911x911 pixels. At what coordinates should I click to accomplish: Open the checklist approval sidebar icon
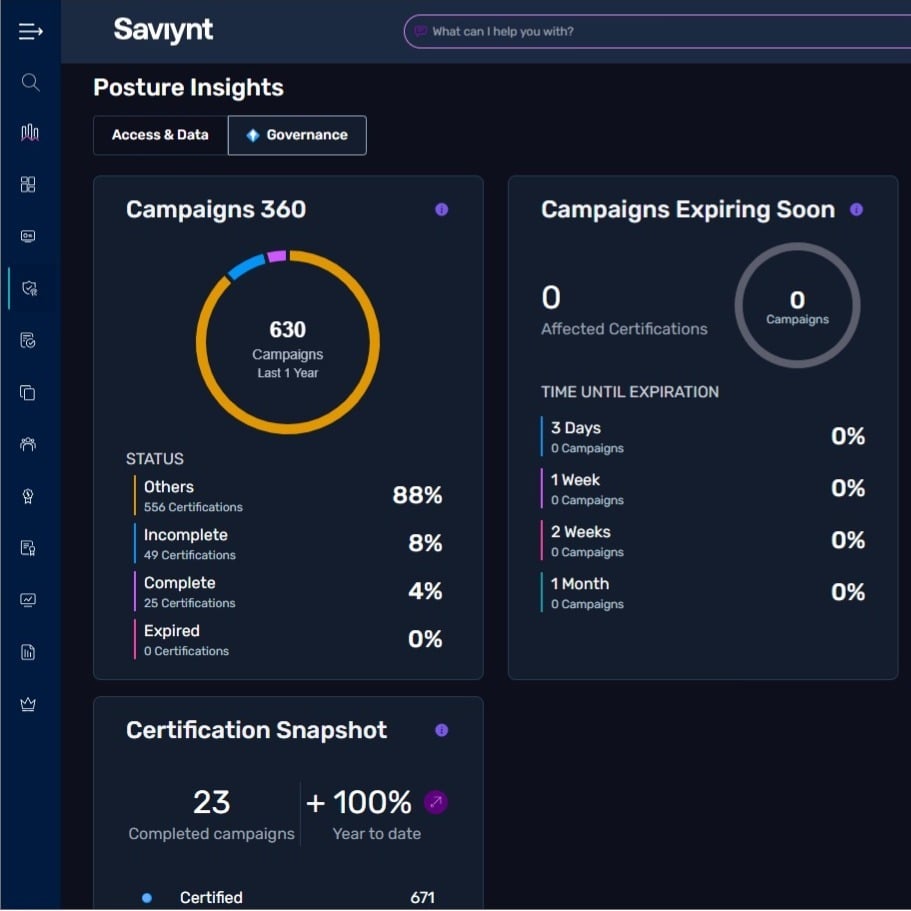pyautogui.click(x=28, y=340)
